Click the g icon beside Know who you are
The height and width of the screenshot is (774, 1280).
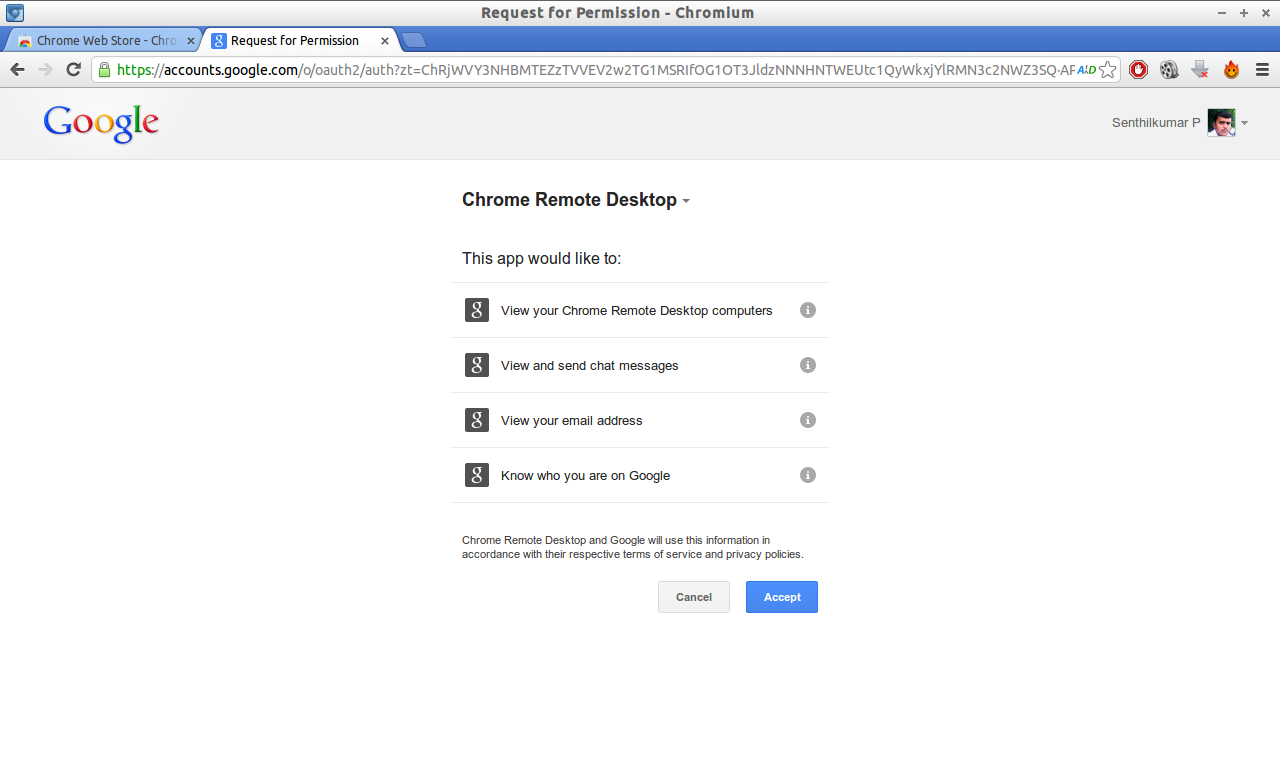[477, 475]
